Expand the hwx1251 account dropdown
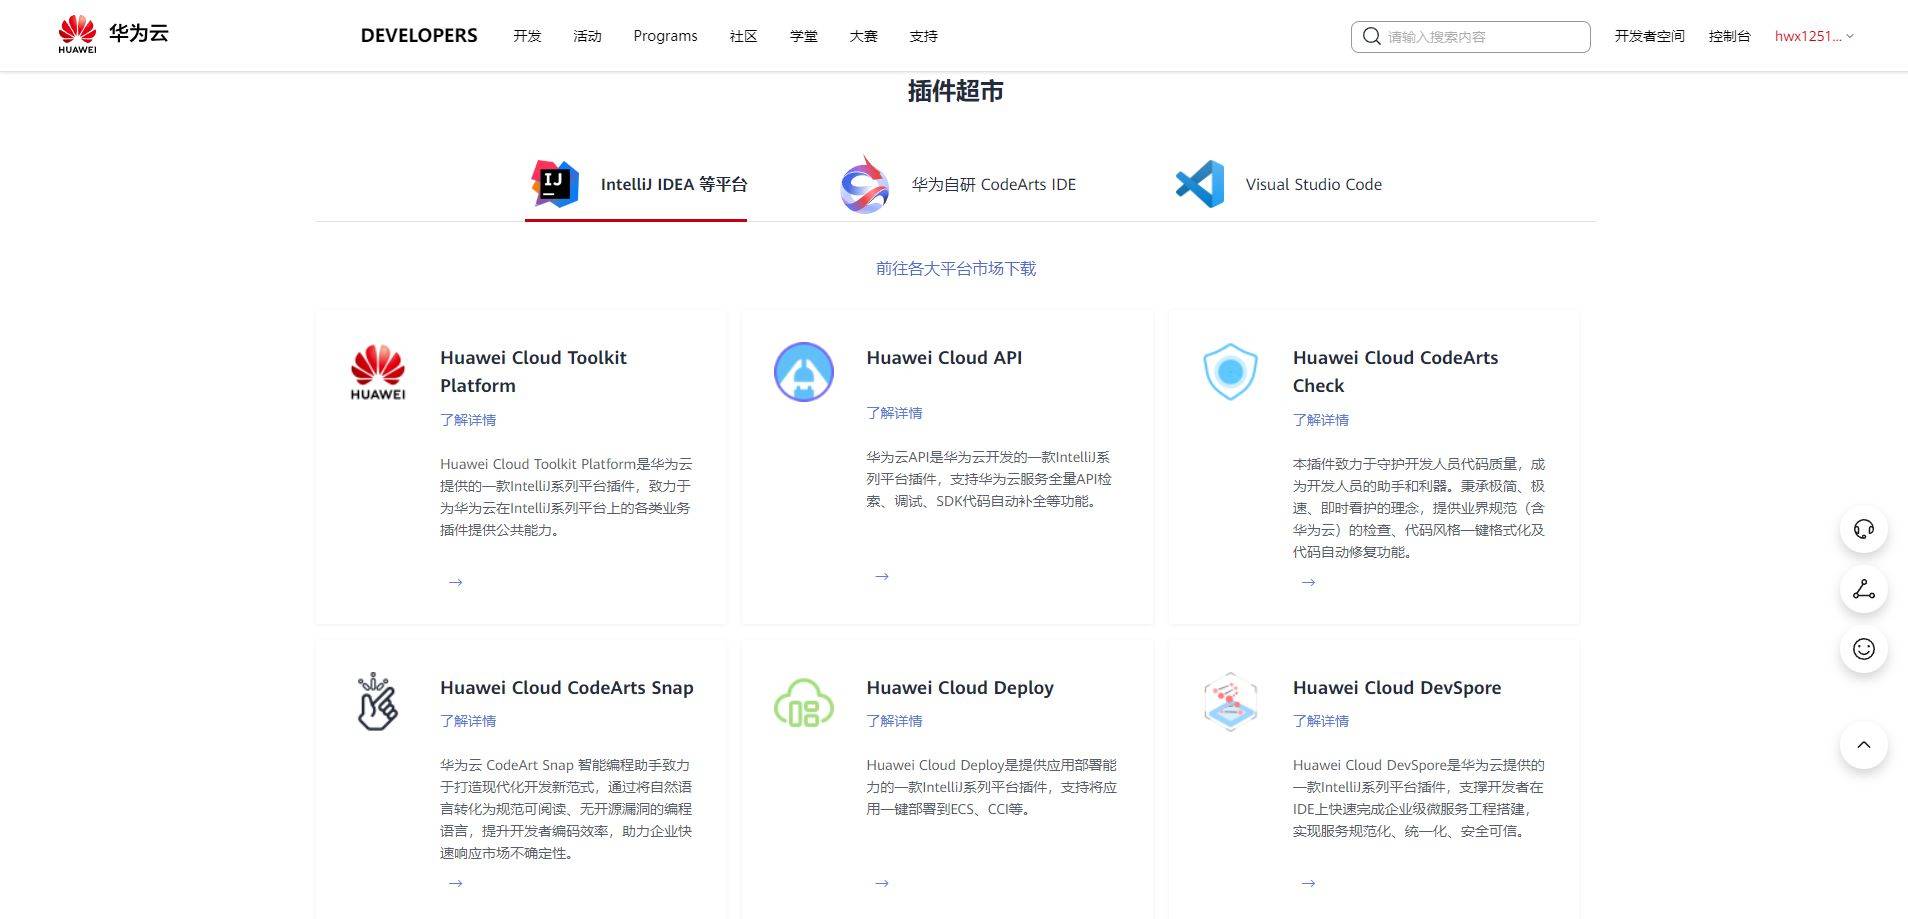The image size is (1908, 919). [x=1814, y=36]
